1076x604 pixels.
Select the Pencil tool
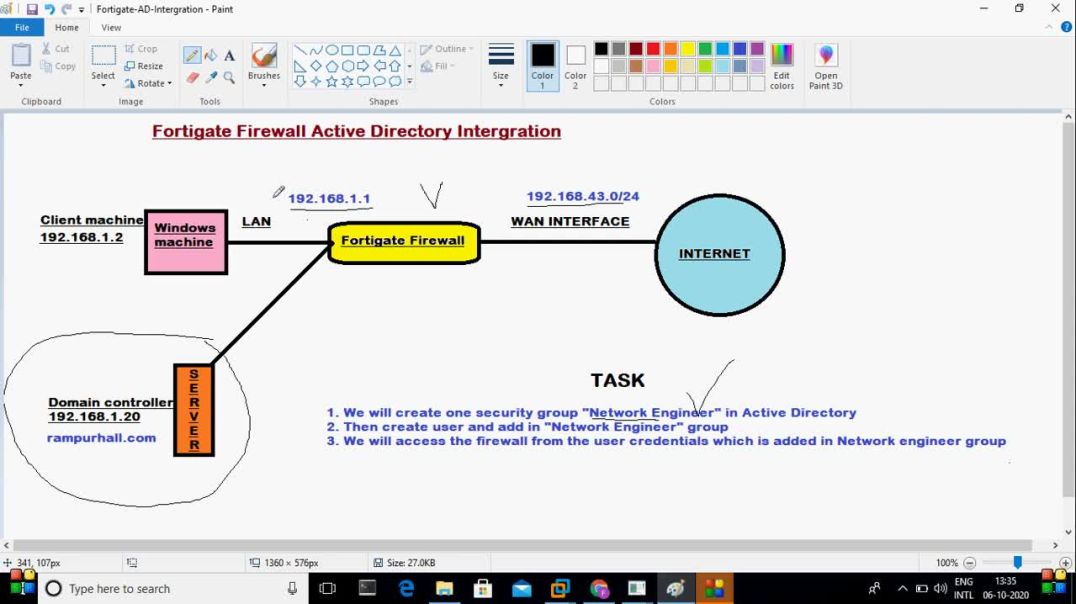[x=192, y=56]
